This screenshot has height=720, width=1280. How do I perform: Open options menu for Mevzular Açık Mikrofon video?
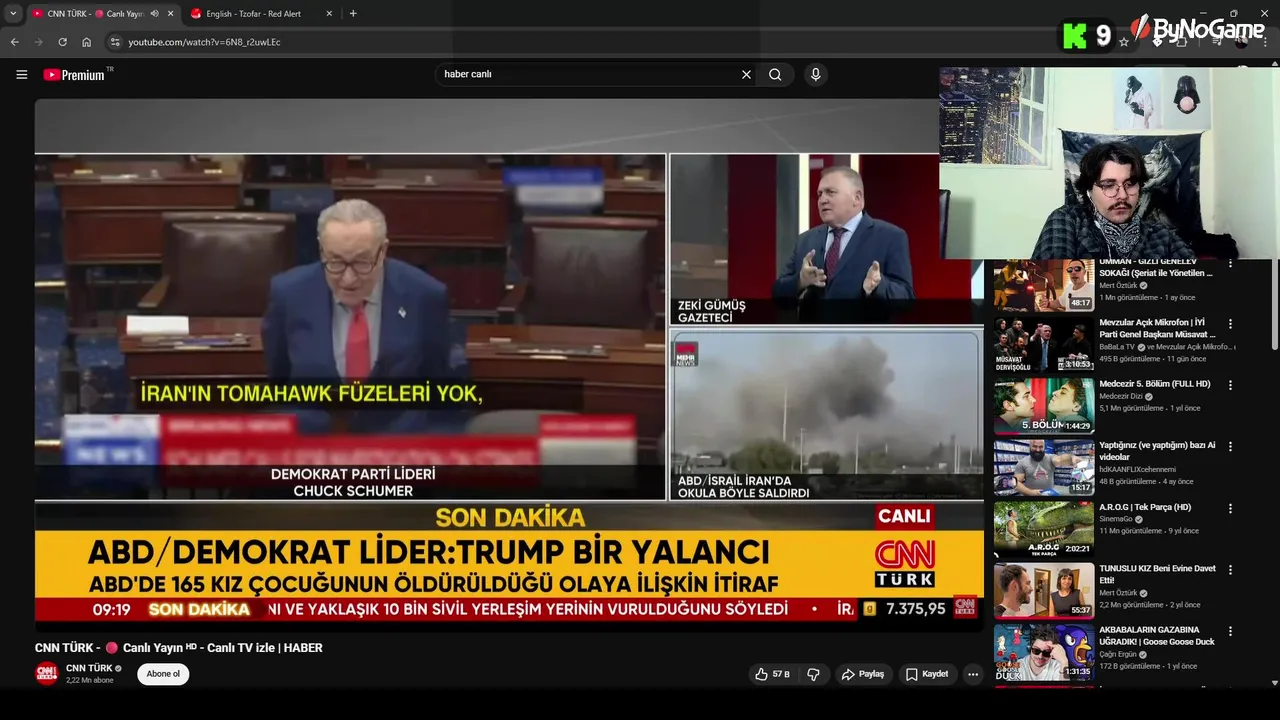pyautogui.click(x=1230, y=324)
